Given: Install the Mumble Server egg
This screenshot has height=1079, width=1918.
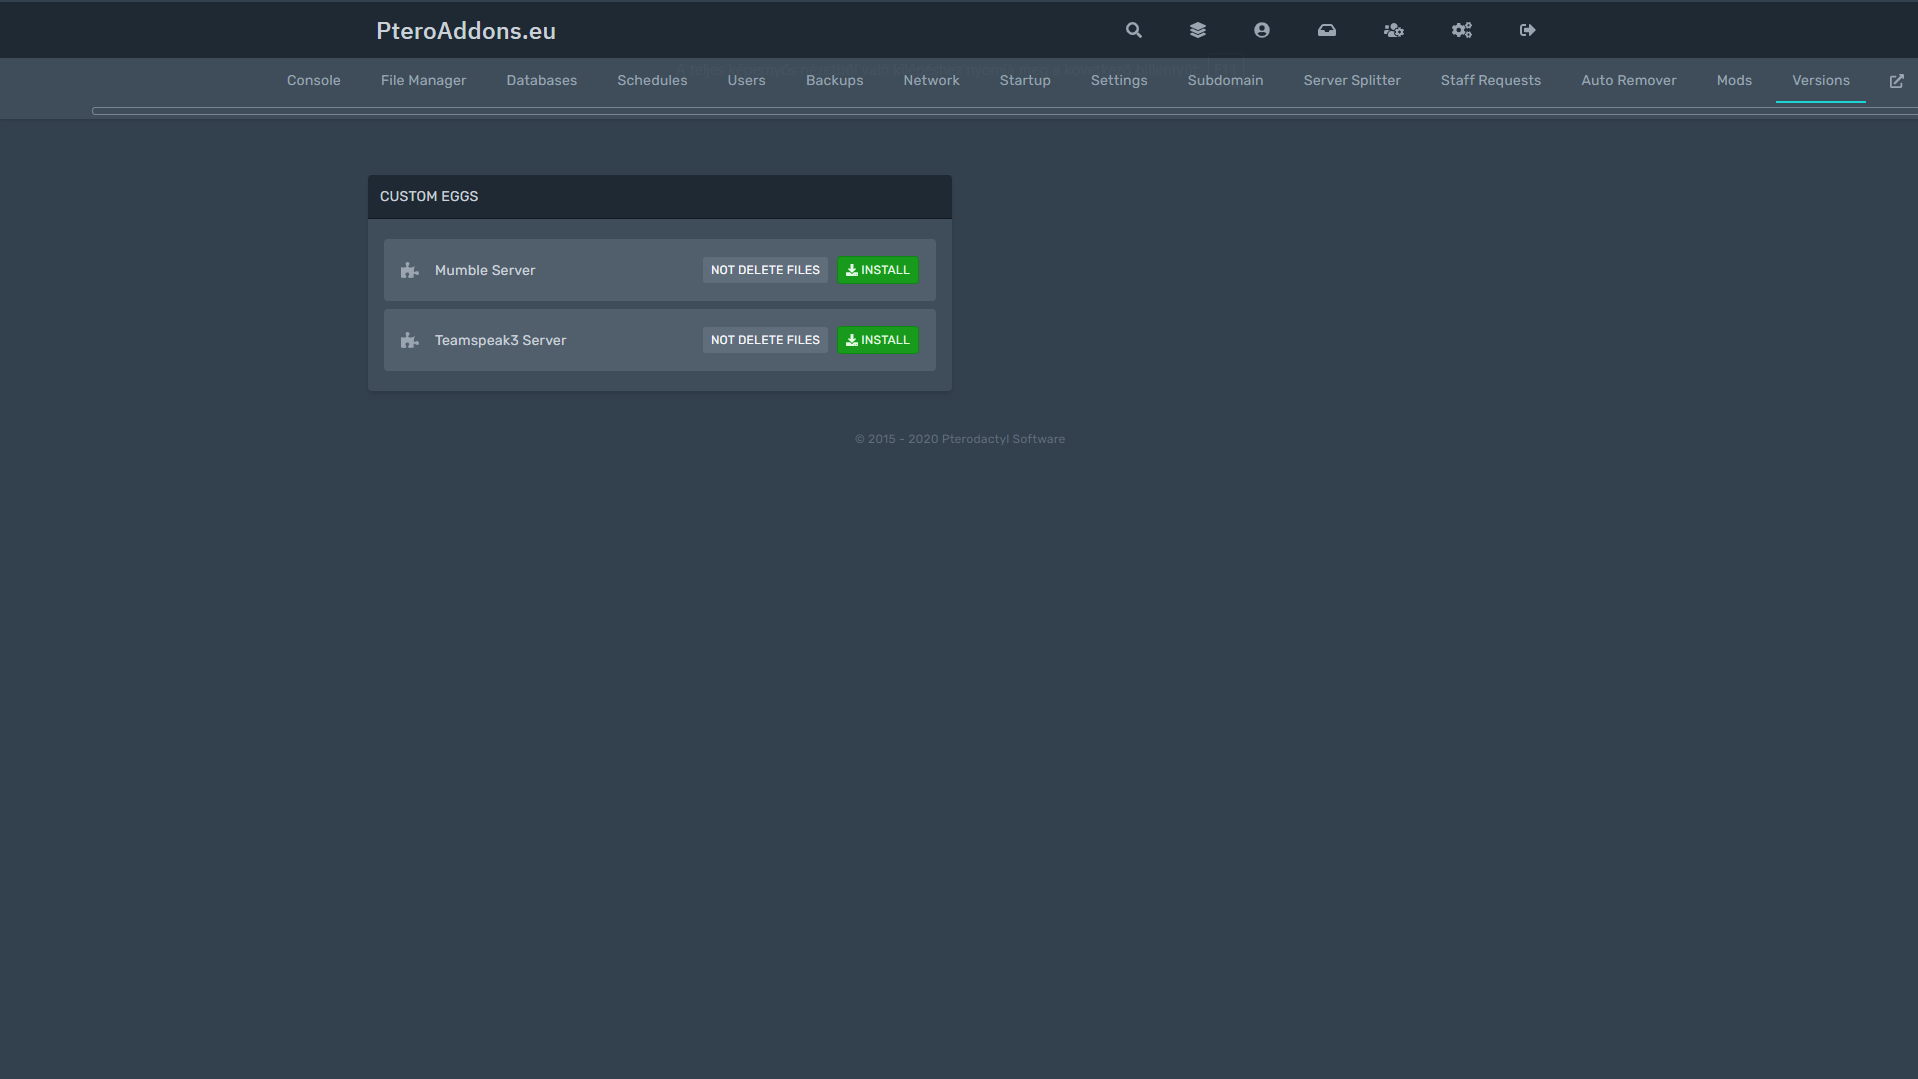Looking at the screenshot, I should point(877,270).
